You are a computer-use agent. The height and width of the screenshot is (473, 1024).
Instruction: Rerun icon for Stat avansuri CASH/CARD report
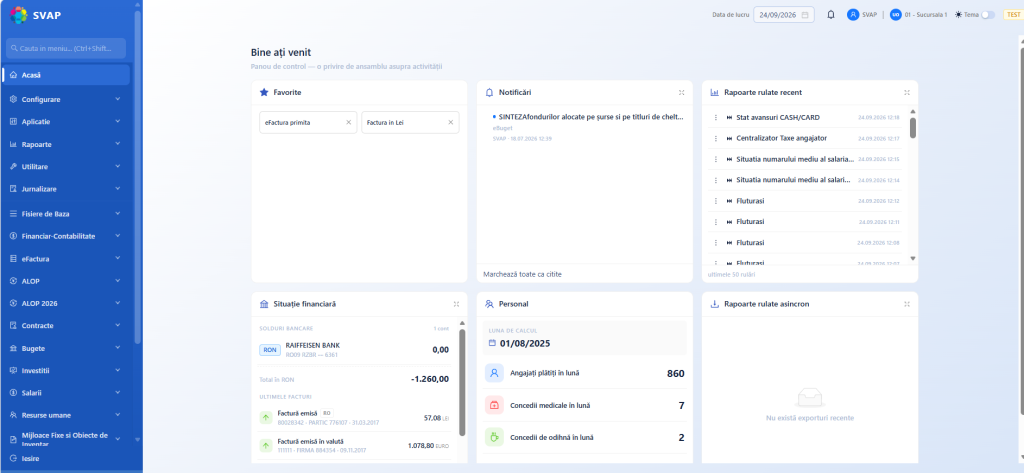pyautogui.click(x=729, y=118)
